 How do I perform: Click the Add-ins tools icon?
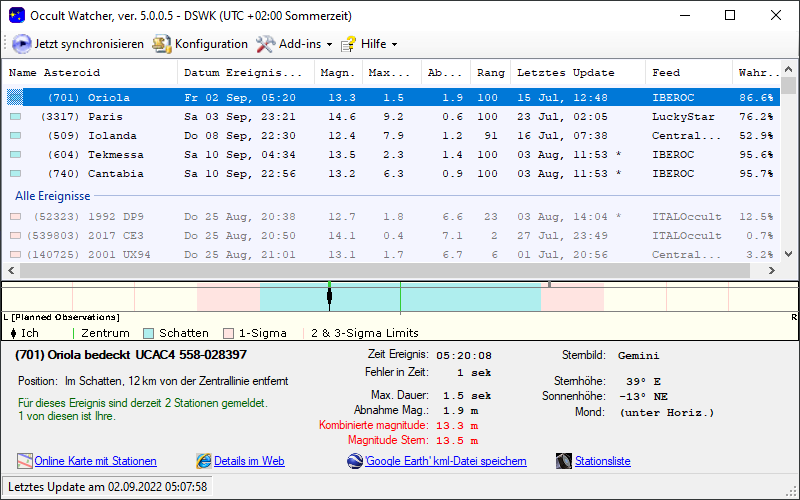click(265, 44)
